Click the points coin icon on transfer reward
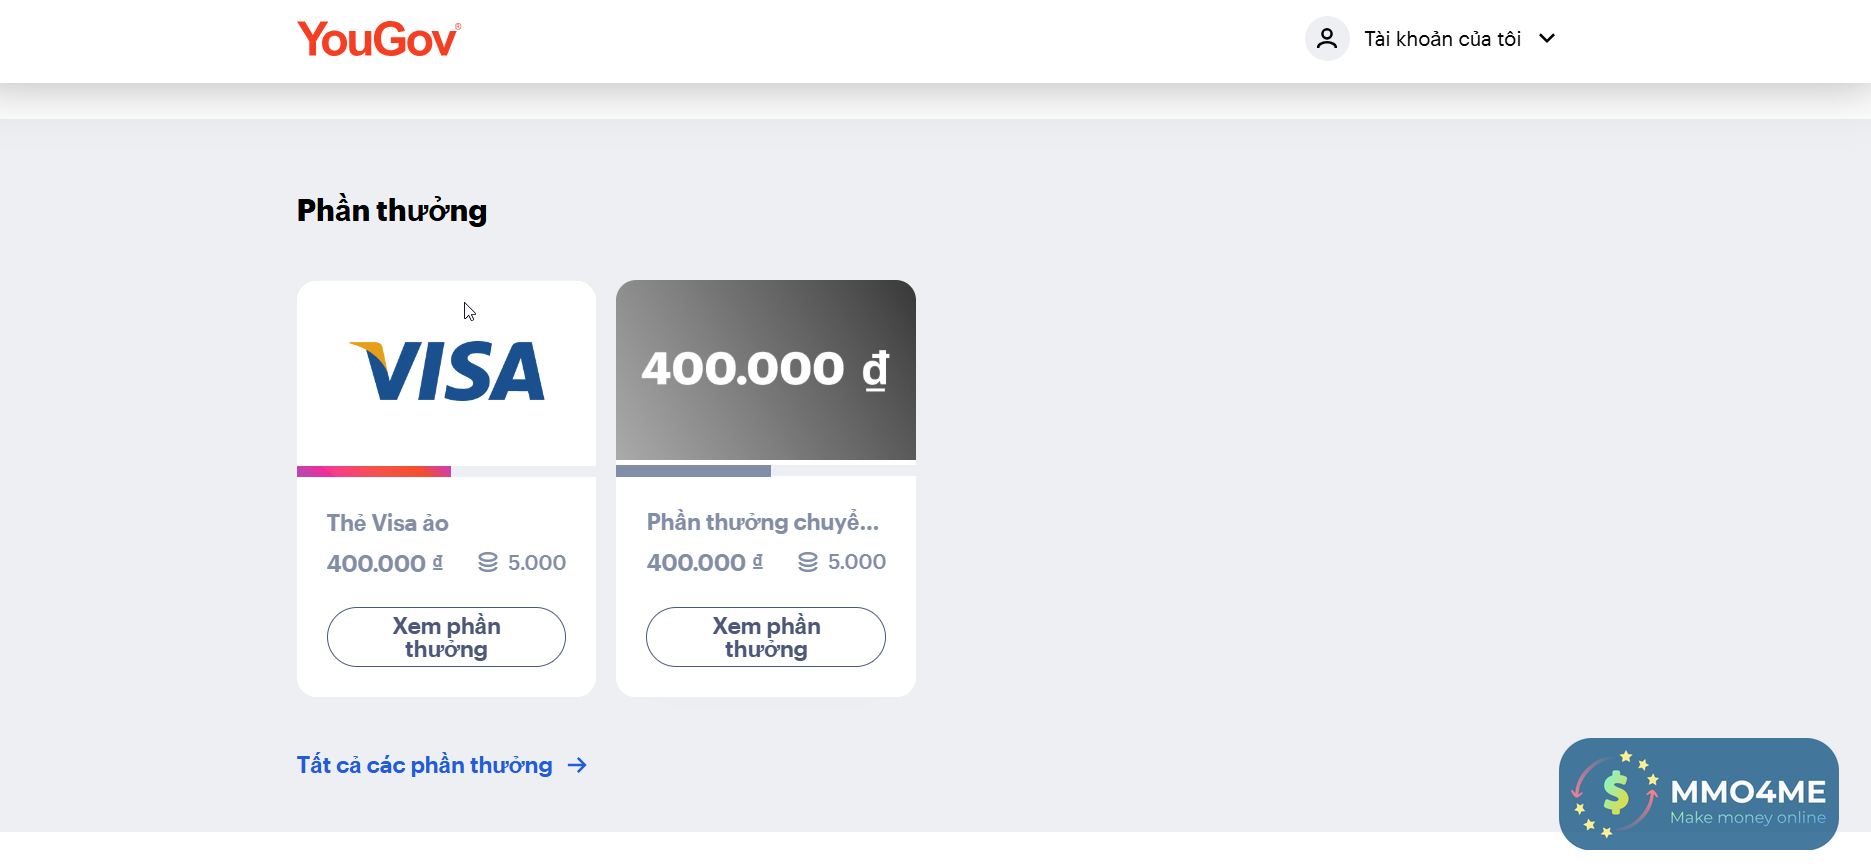Viewport: 1871px width, 866px height. pos(808,562)
